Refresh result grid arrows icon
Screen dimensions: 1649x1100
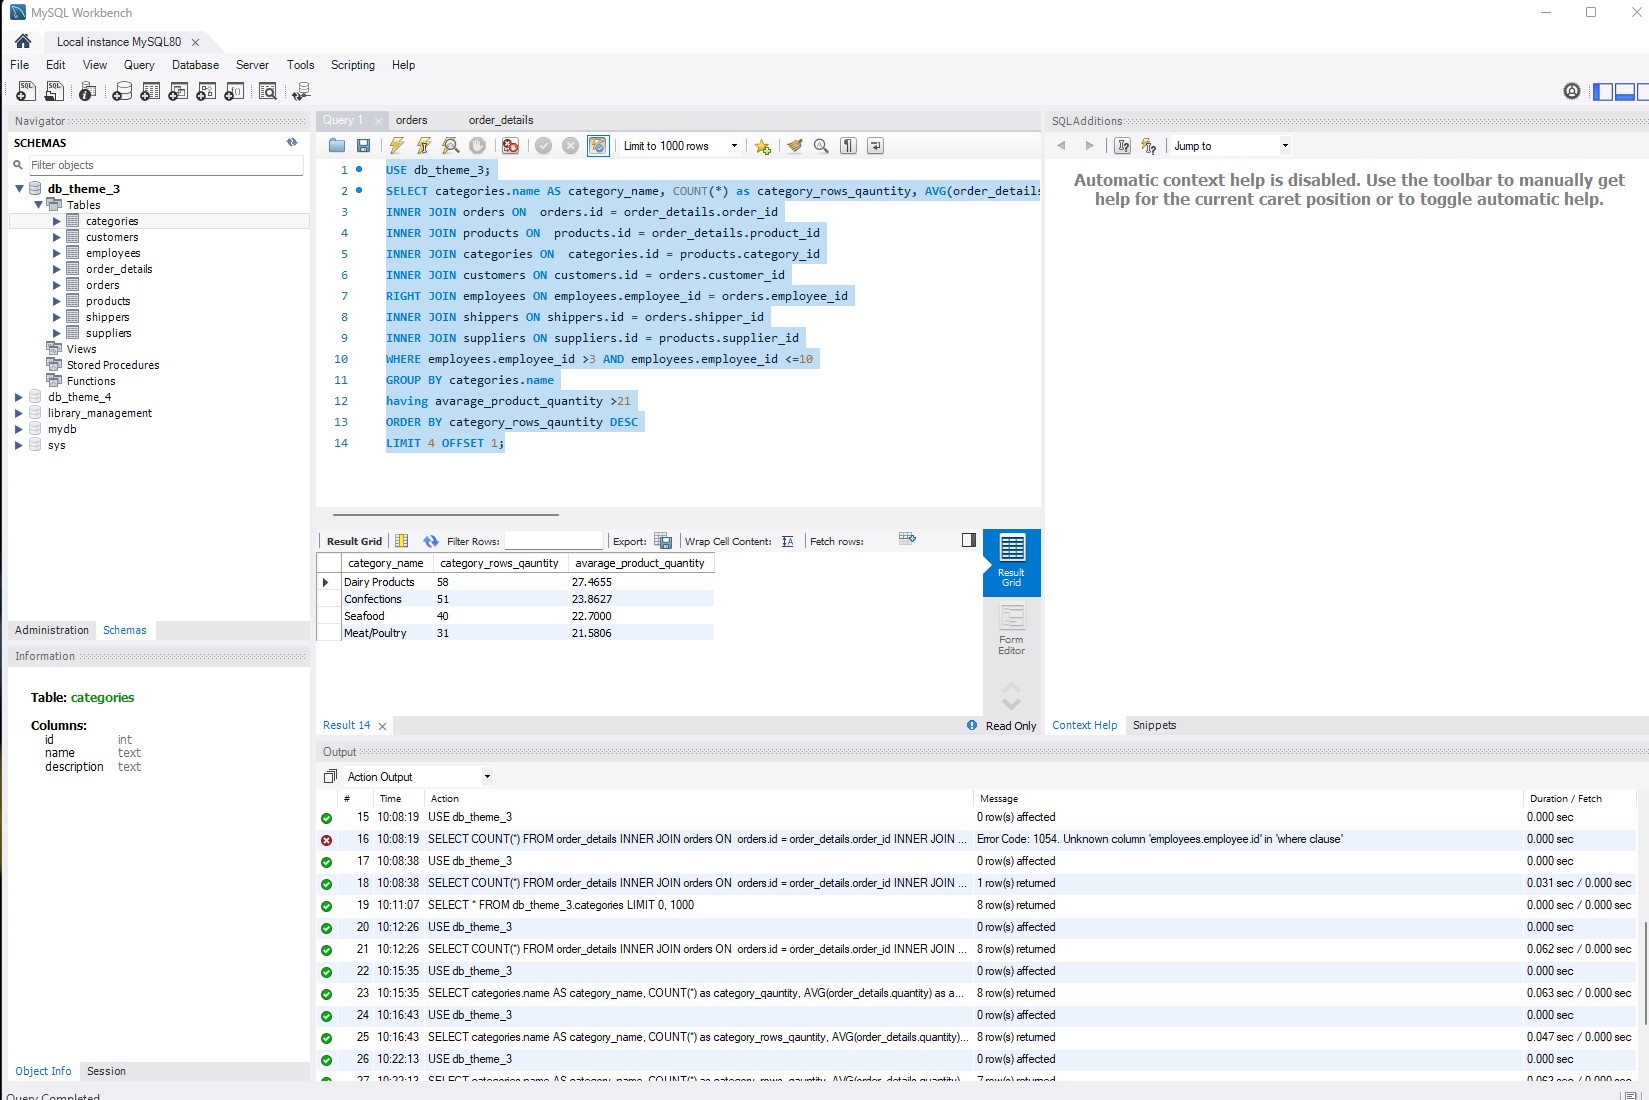(430, 541)
